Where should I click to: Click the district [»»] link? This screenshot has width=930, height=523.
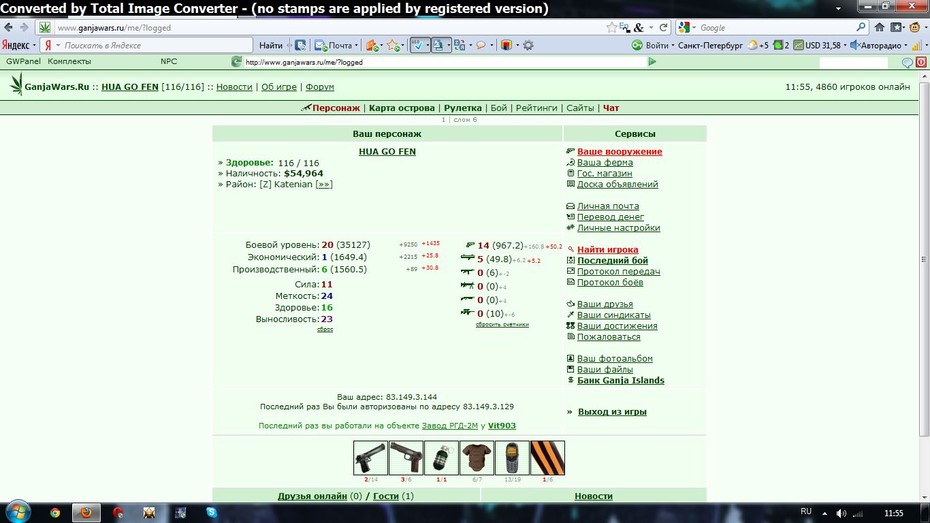pos(324,184)
